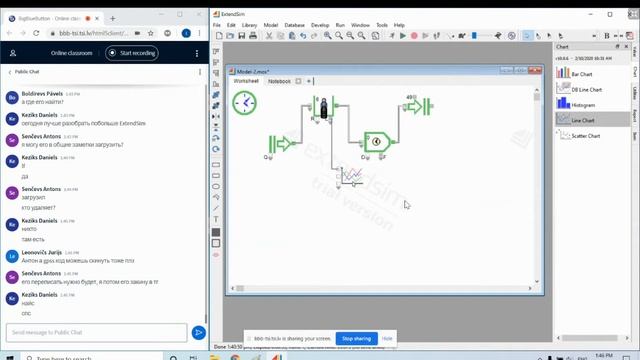The height and width of the screenshot is (360, 640).
Task: Add a new tab with the plus button
Action: pyautogui.click(x=309, y=81)
